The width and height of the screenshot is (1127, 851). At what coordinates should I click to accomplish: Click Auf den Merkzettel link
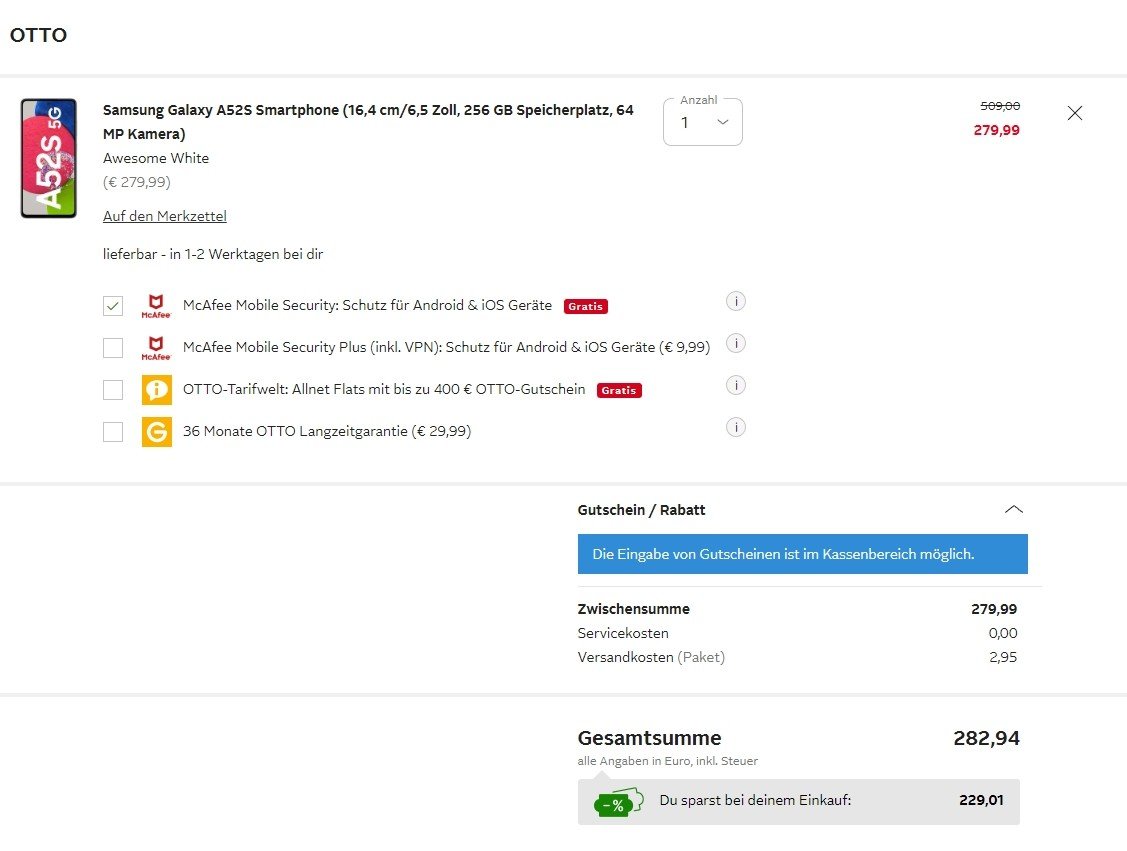[165, 216]
